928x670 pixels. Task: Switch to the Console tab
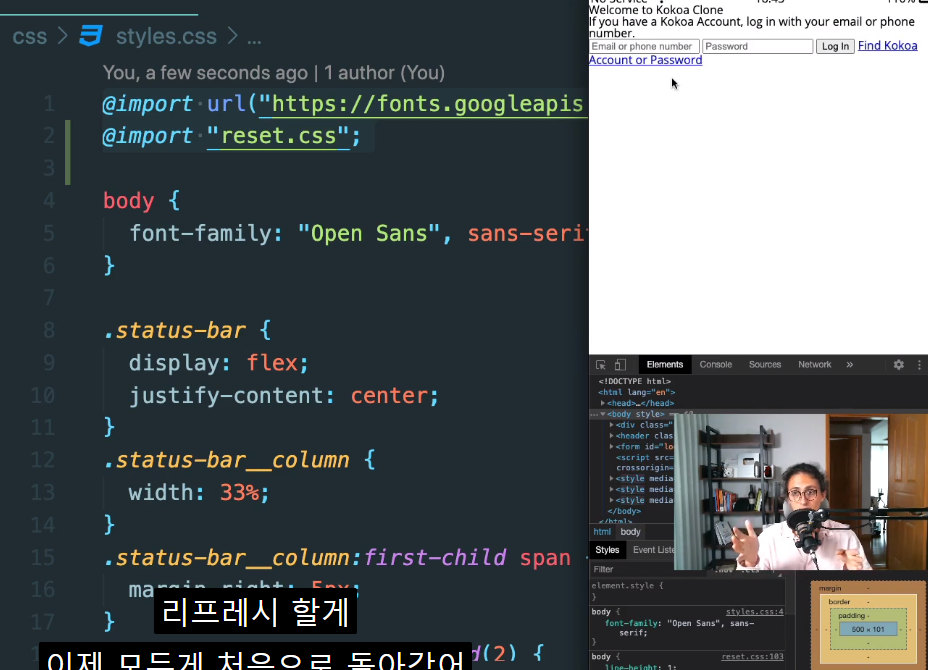coord(716,365)
